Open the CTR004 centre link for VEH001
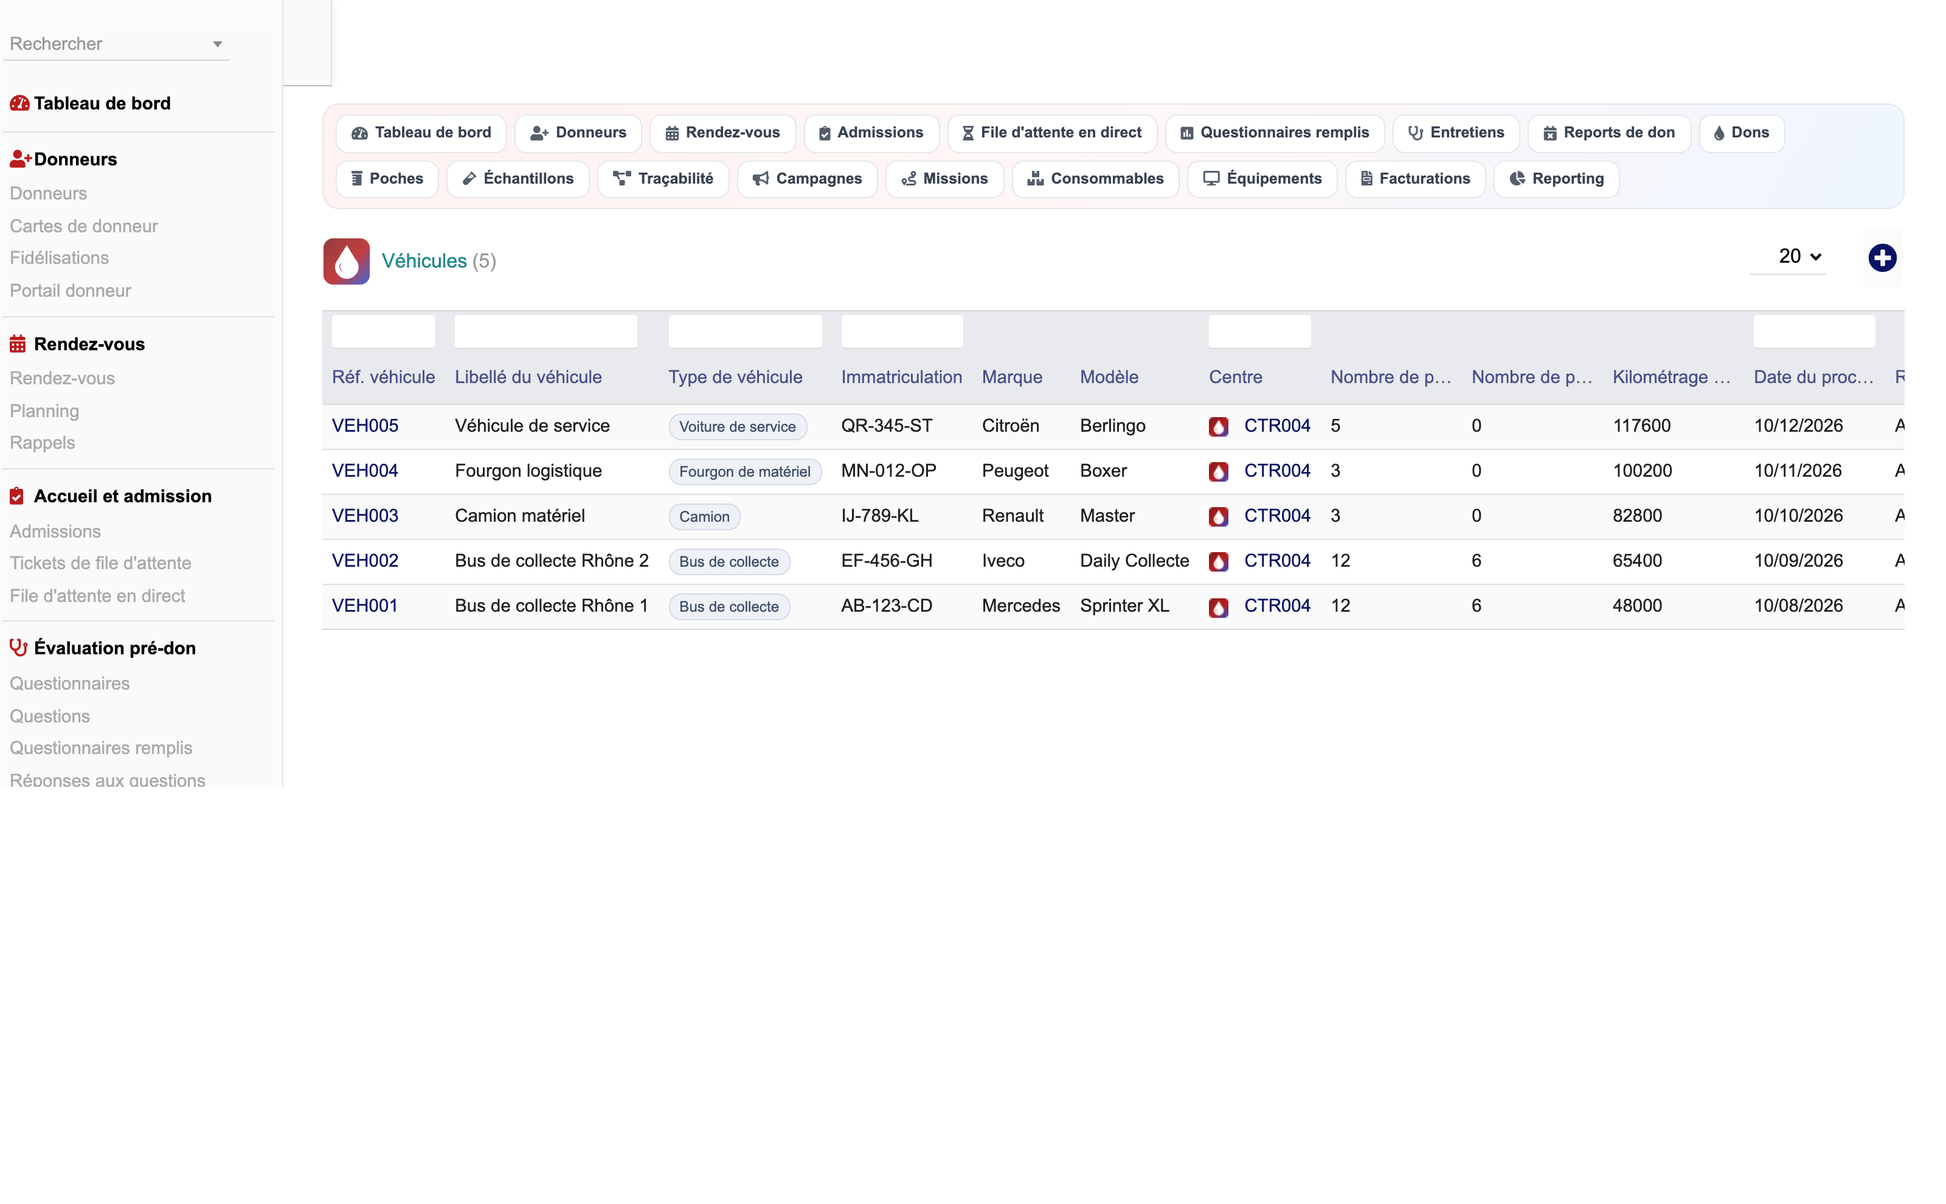 pyautogui.click(x=1277, y=606)
